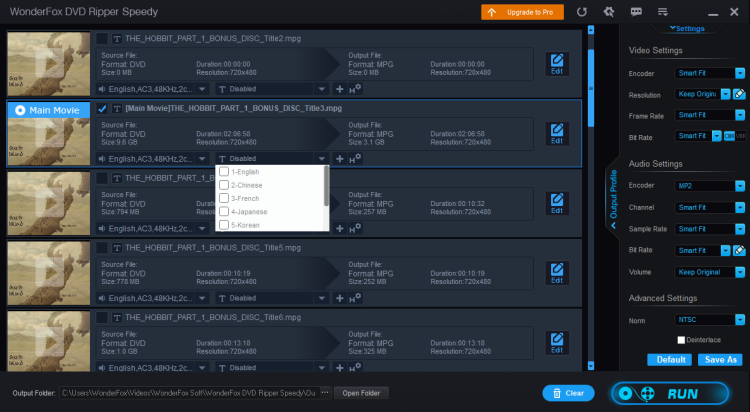This screenshot has height=412, width=750.
Task: Click the refresh icon in the title bar
Action: pyautogui.click(x=583, y=12)
